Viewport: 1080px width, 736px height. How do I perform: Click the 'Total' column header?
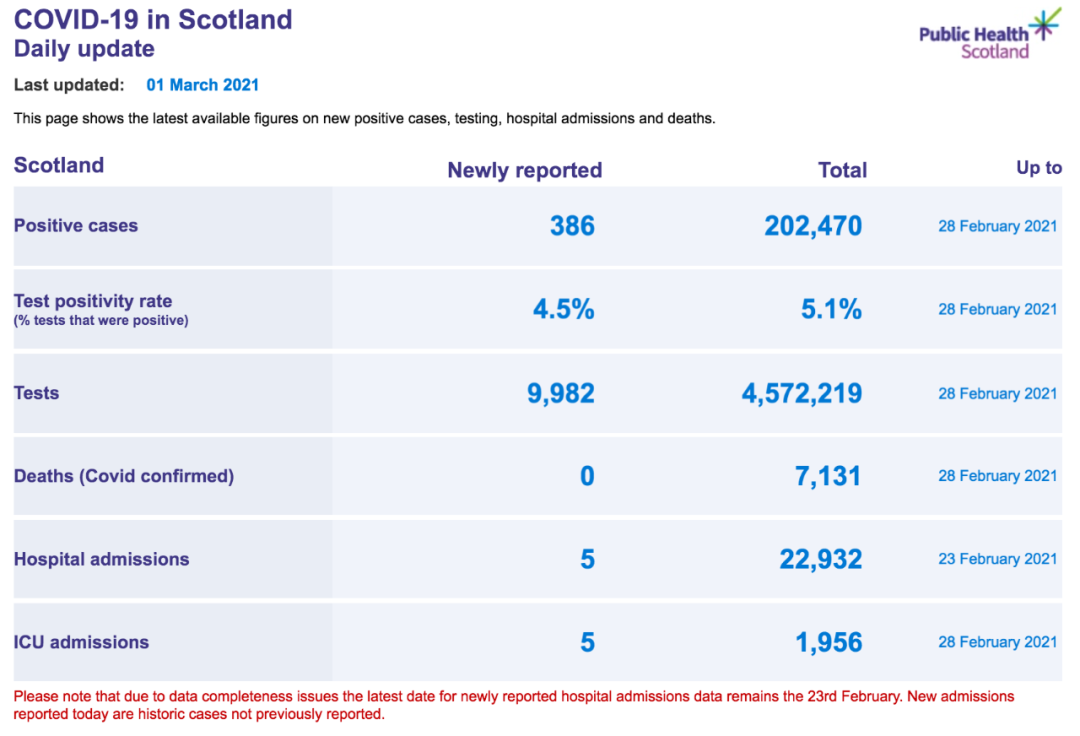click(x=842, y=170)
